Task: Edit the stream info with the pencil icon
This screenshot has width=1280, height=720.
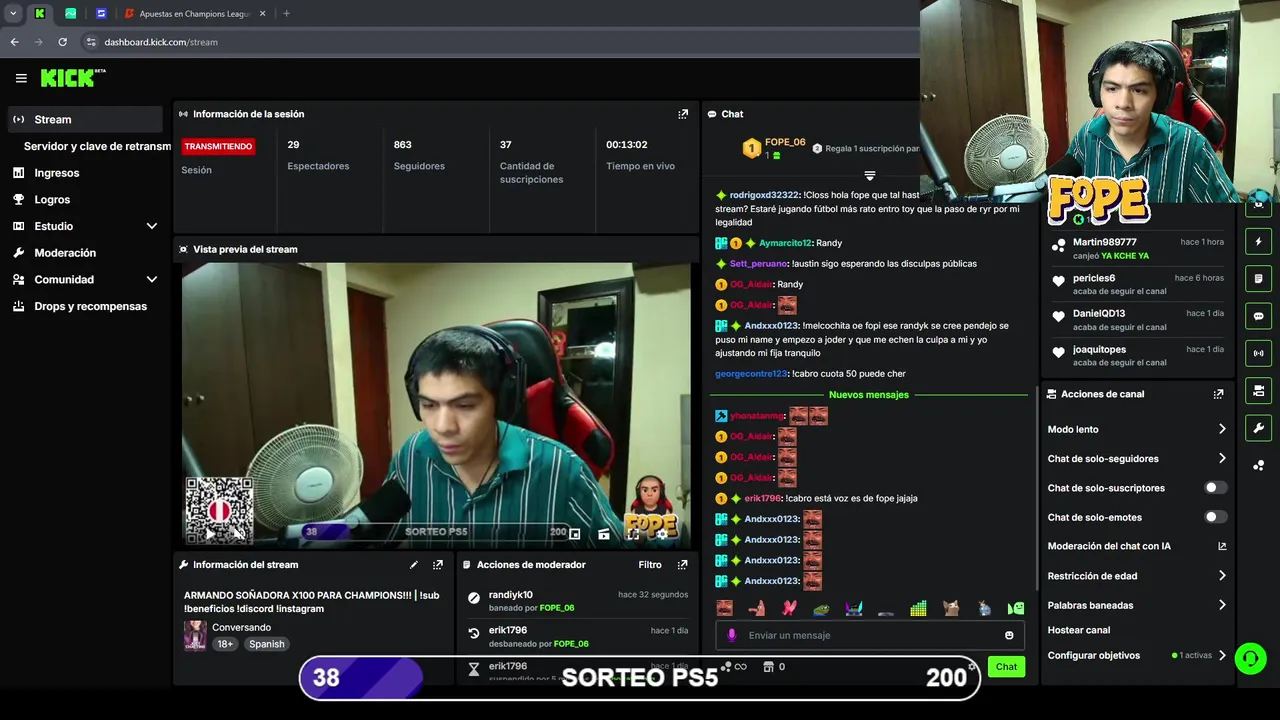Action: 413,565
